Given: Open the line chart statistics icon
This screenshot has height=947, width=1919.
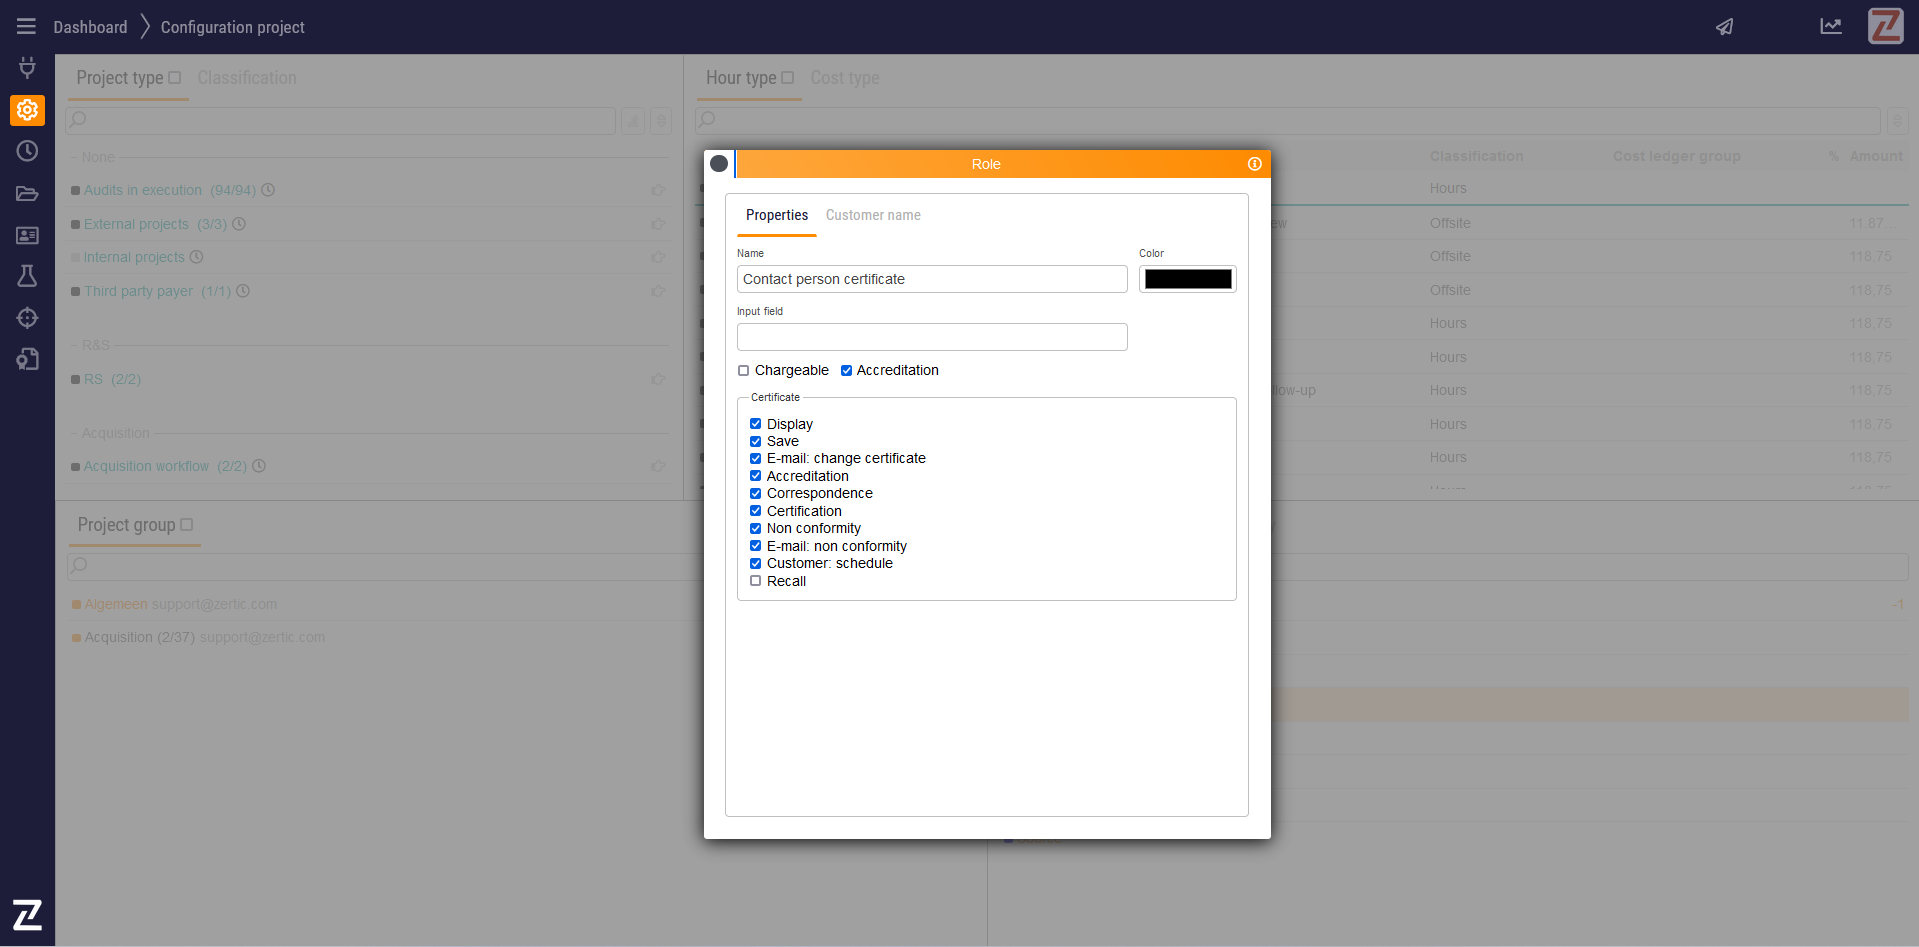Looking at the screenshot, I should (1830, 27).
